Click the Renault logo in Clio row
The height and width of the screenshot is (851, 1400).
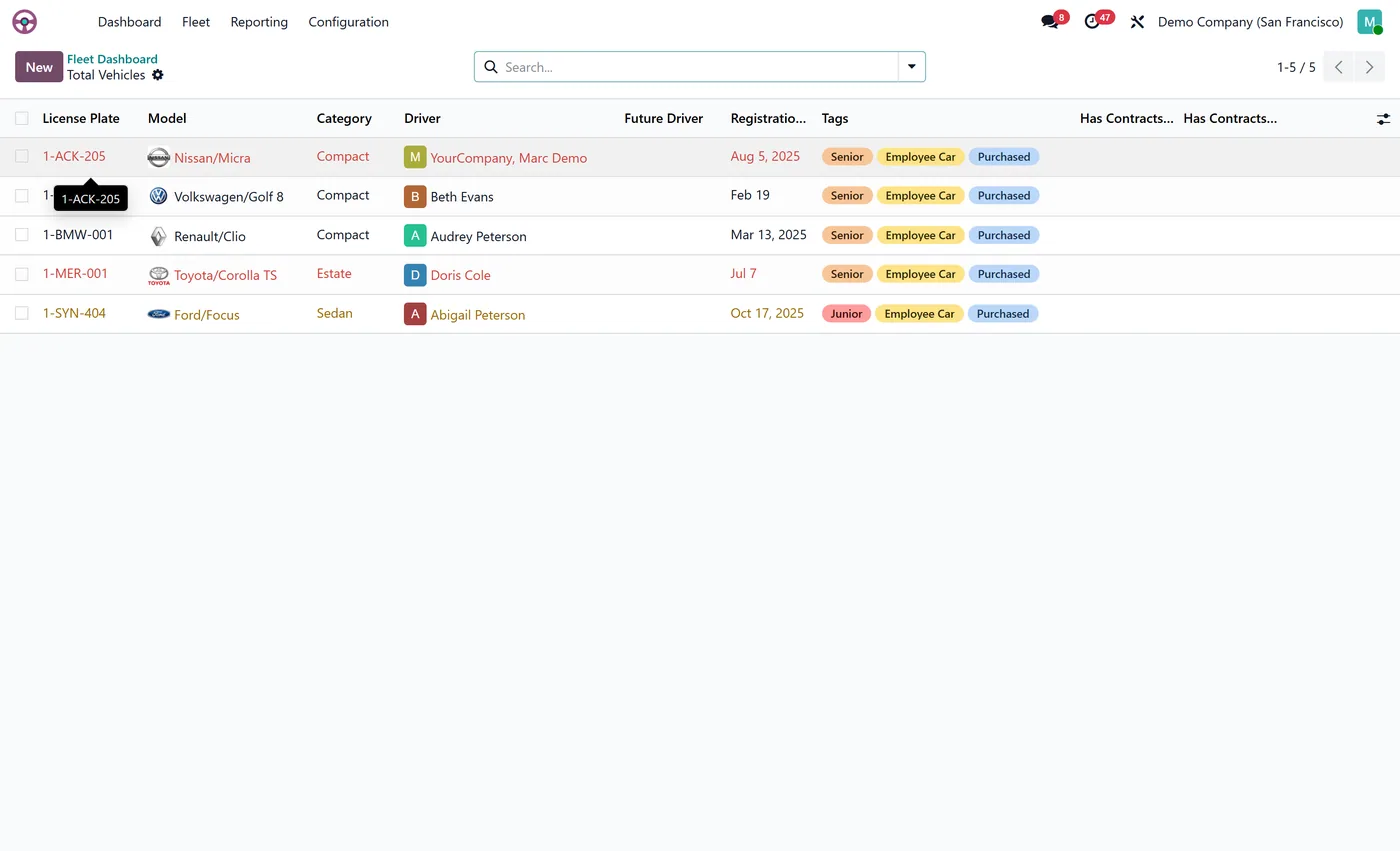click(158, 236)
